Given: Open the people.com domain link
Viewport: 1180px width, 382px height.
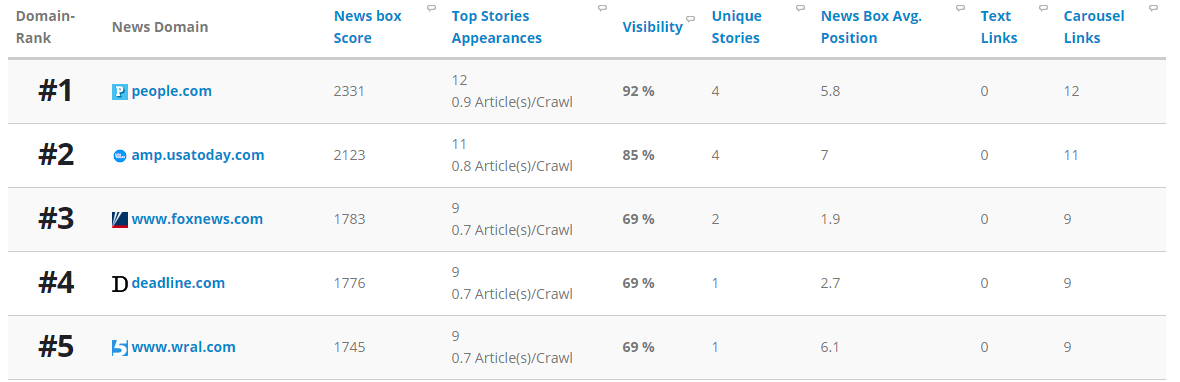Looking at the screenshot, I should point(172,91).
